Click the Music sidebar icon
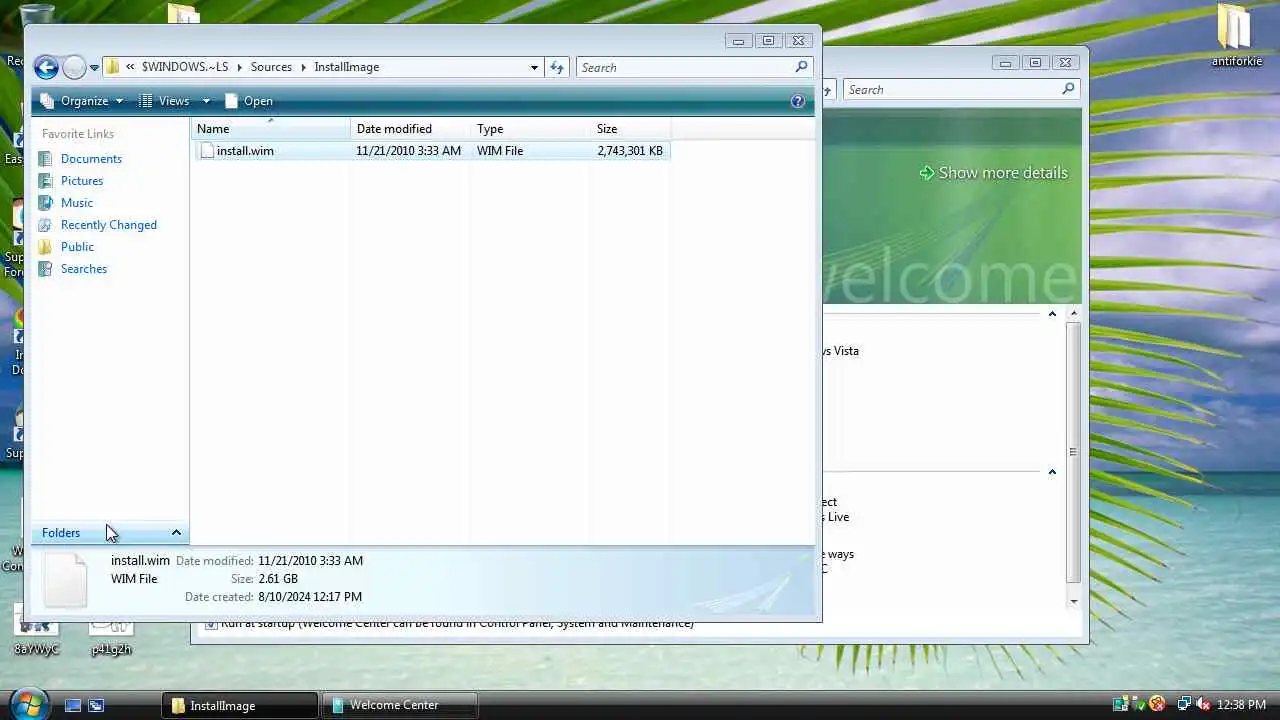 coord(45,203)
